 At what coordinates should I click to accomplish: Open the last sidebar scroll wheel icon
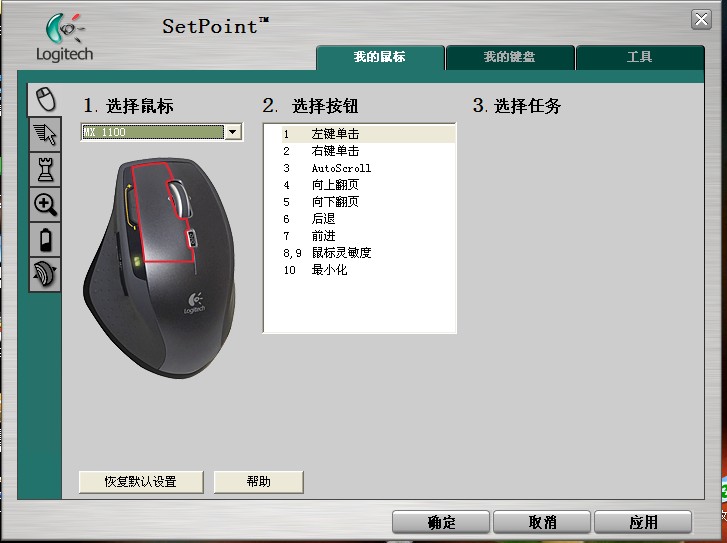click(x=45, y=275)
